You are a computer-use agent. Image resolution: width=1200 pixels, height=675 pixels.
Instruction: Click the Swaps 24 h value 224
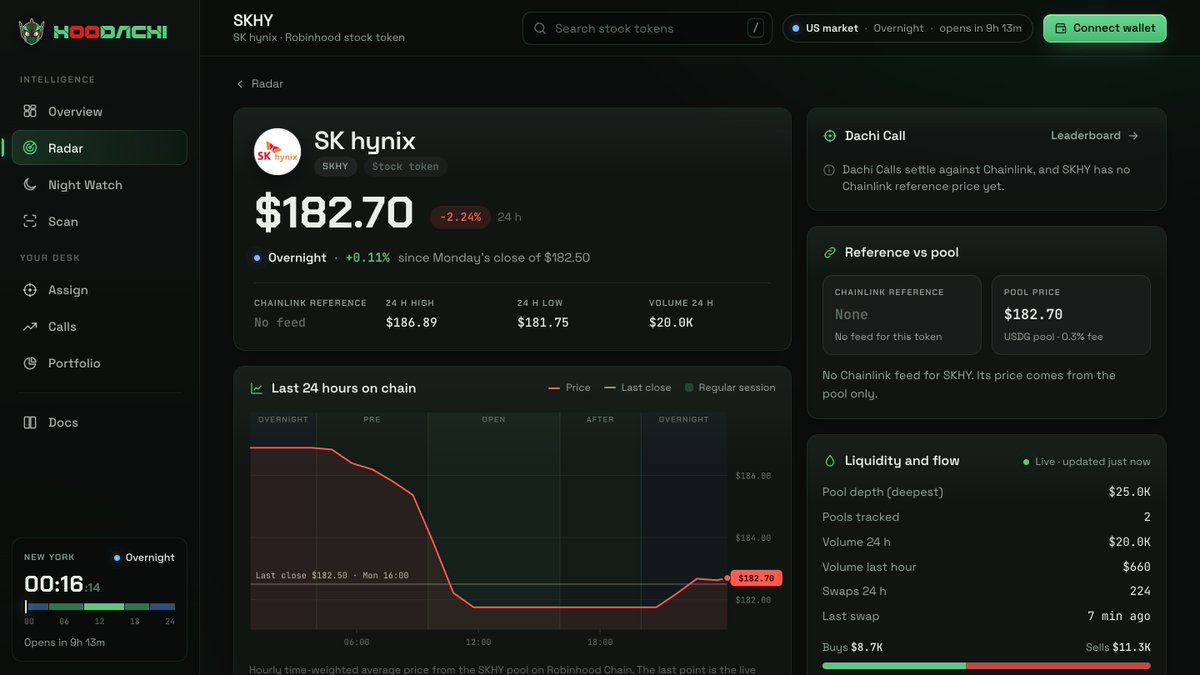click(1140, 592)
